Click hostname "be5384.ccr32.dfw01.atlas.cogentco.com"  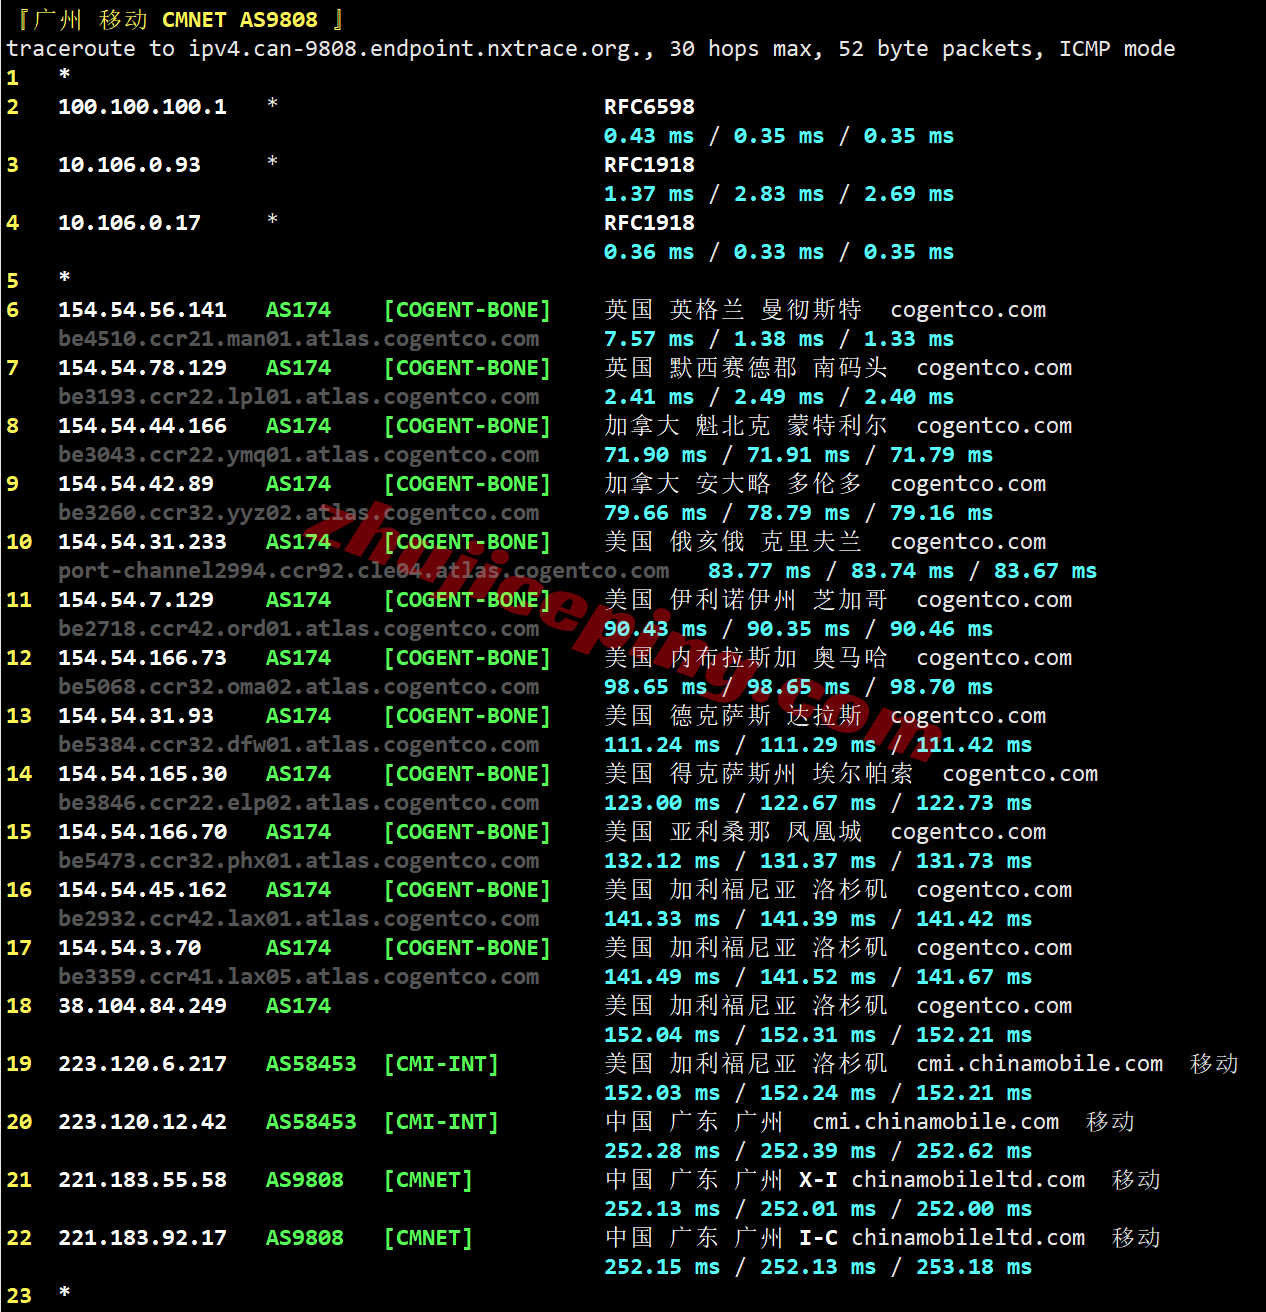coord(299,745)
